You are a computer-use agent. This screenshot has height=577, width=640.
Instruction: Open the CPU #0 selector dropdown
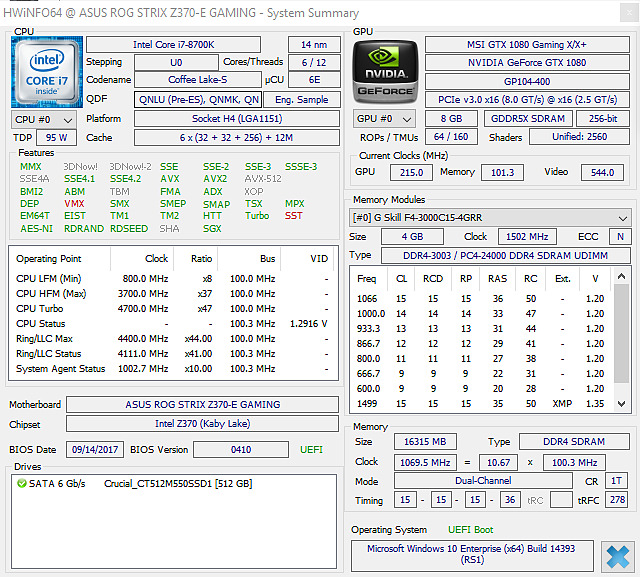(44, 120)
